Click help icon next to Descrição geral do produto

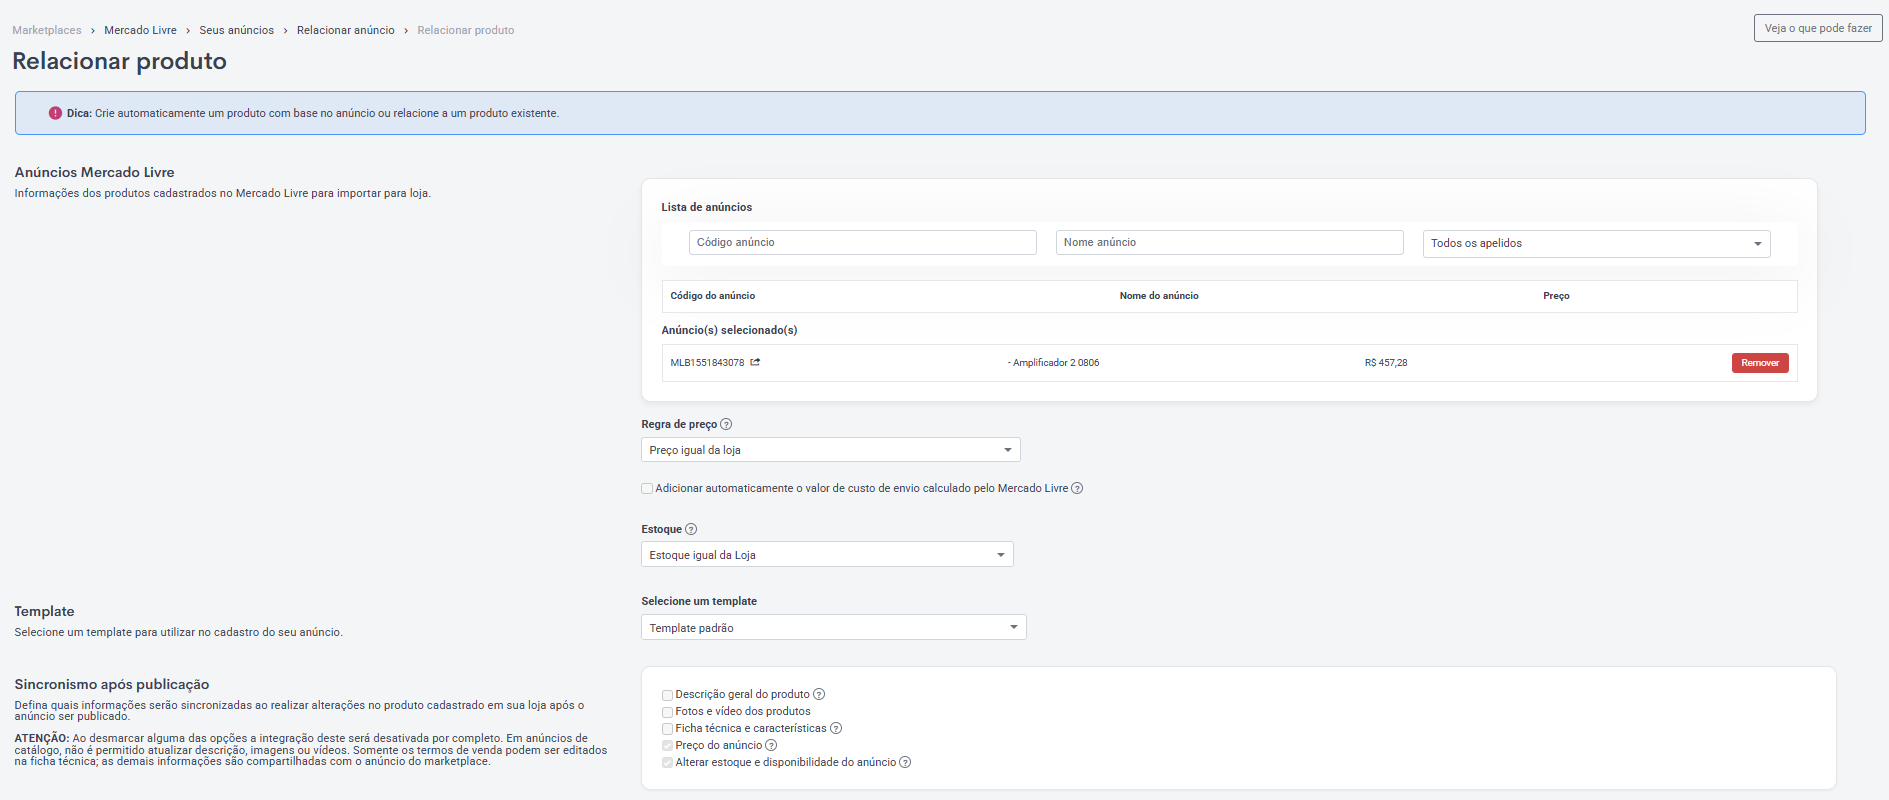coord(819,694)
